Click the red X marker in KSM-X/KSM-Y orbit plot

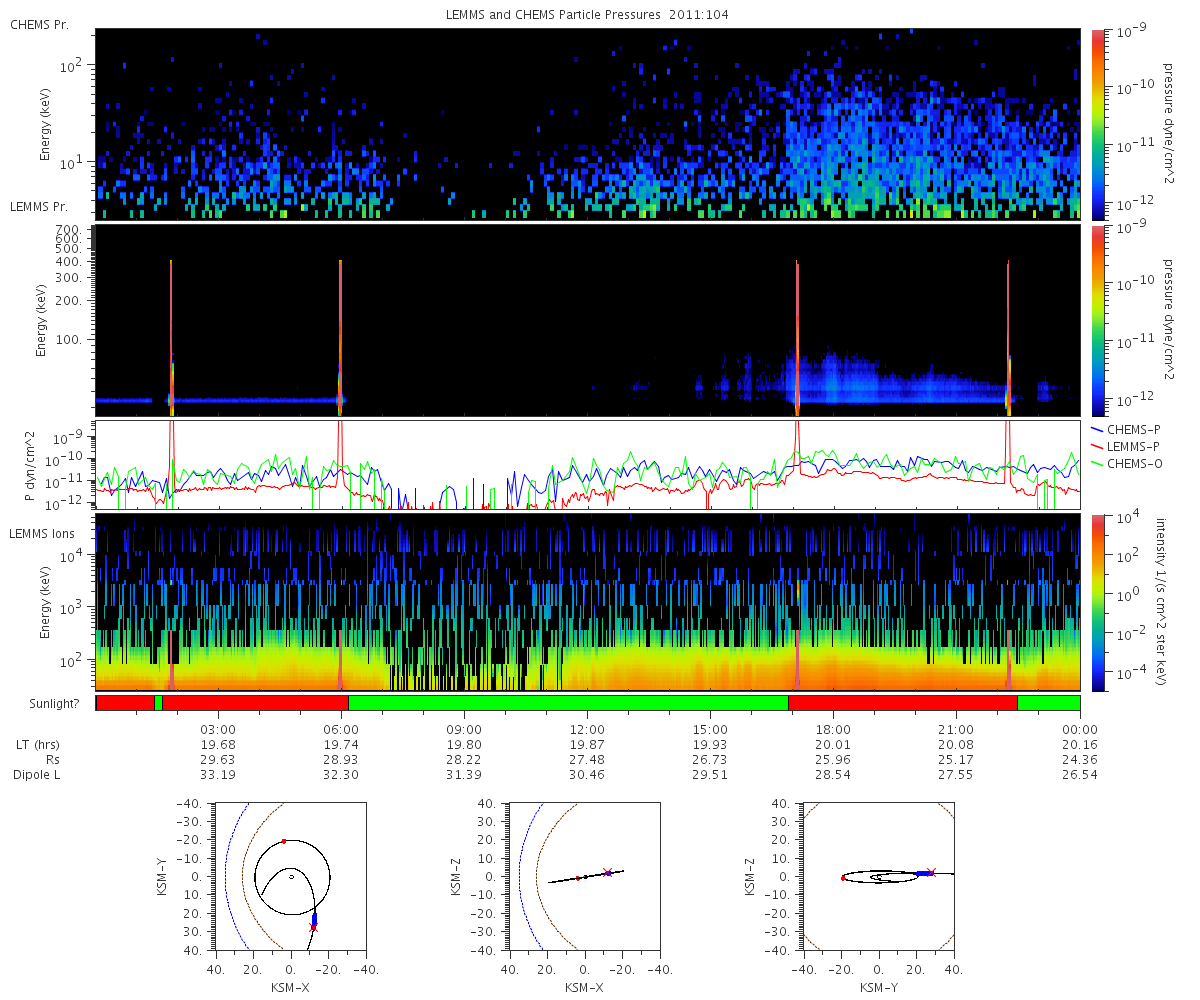coord(314,928)
